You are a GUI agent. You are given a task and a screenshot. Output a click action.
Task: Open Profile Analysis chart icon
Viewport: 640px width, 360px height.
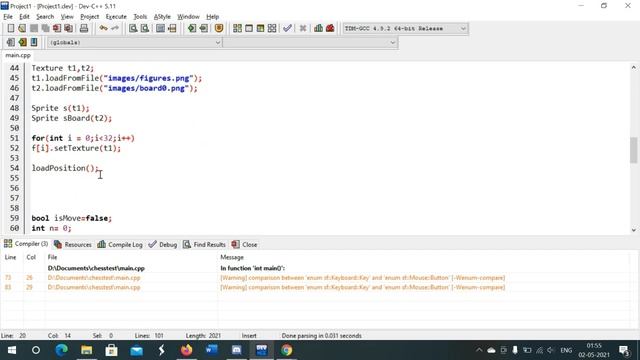pyautogui.click(x=318, y=28)
